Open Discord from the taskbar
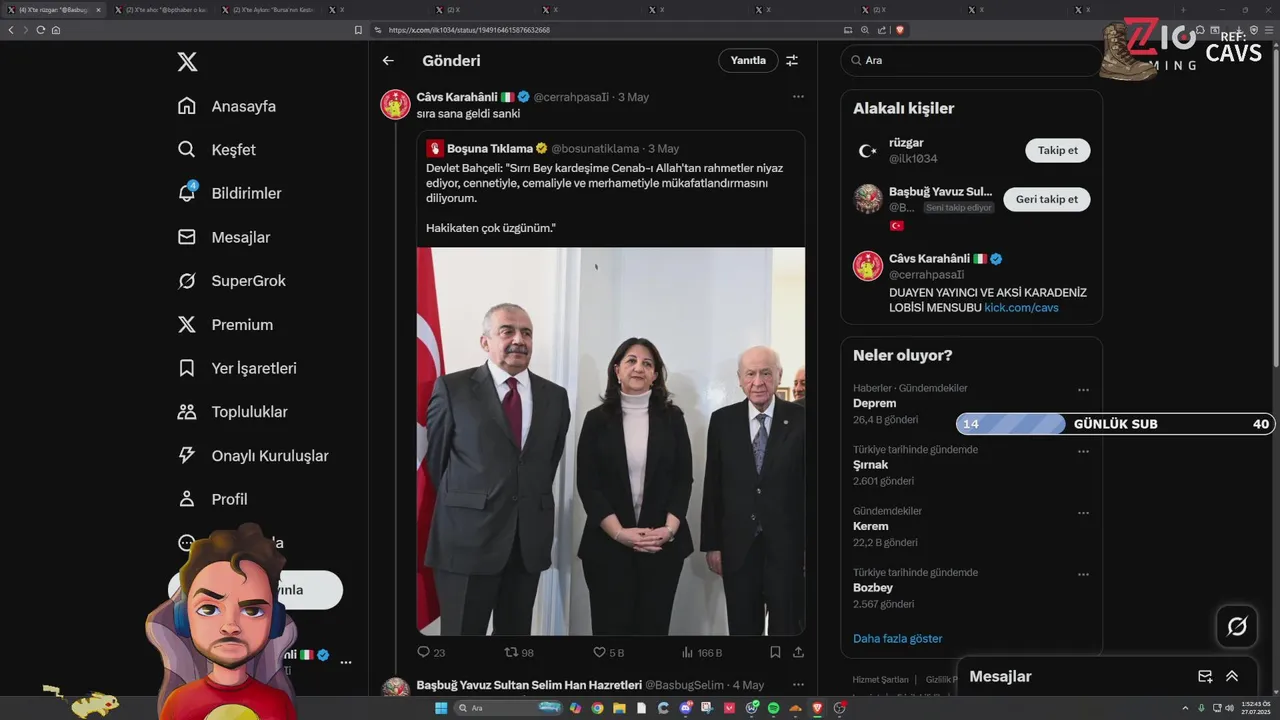This screenshot has height=720, width=1280. tap(685, 708)
